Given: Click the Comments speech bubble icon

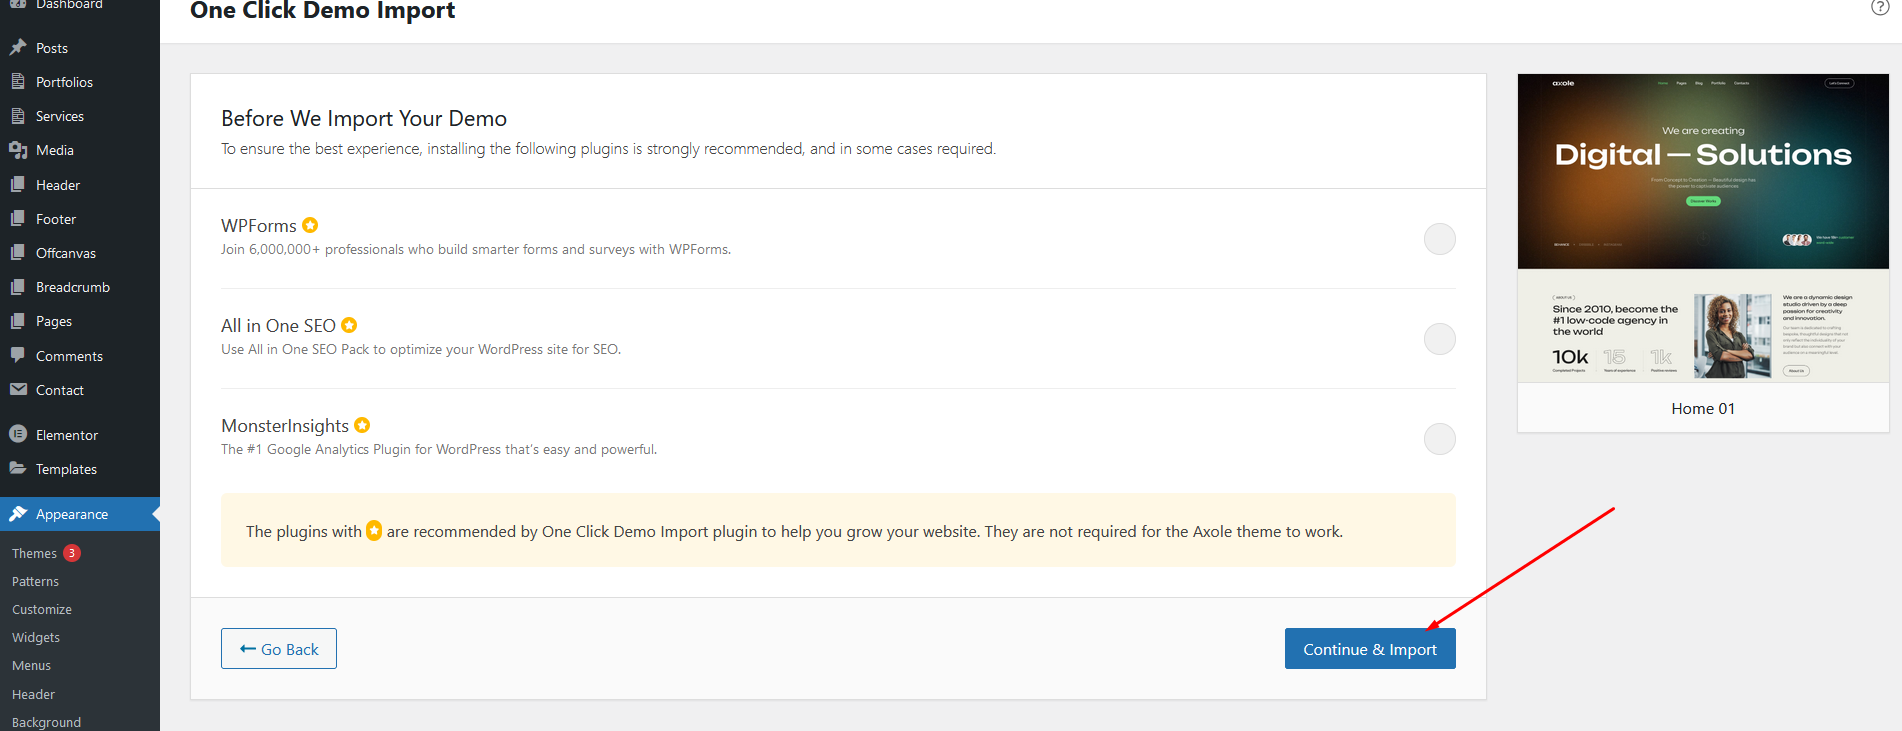Looking at the screenshot, I should coord(18,355).
